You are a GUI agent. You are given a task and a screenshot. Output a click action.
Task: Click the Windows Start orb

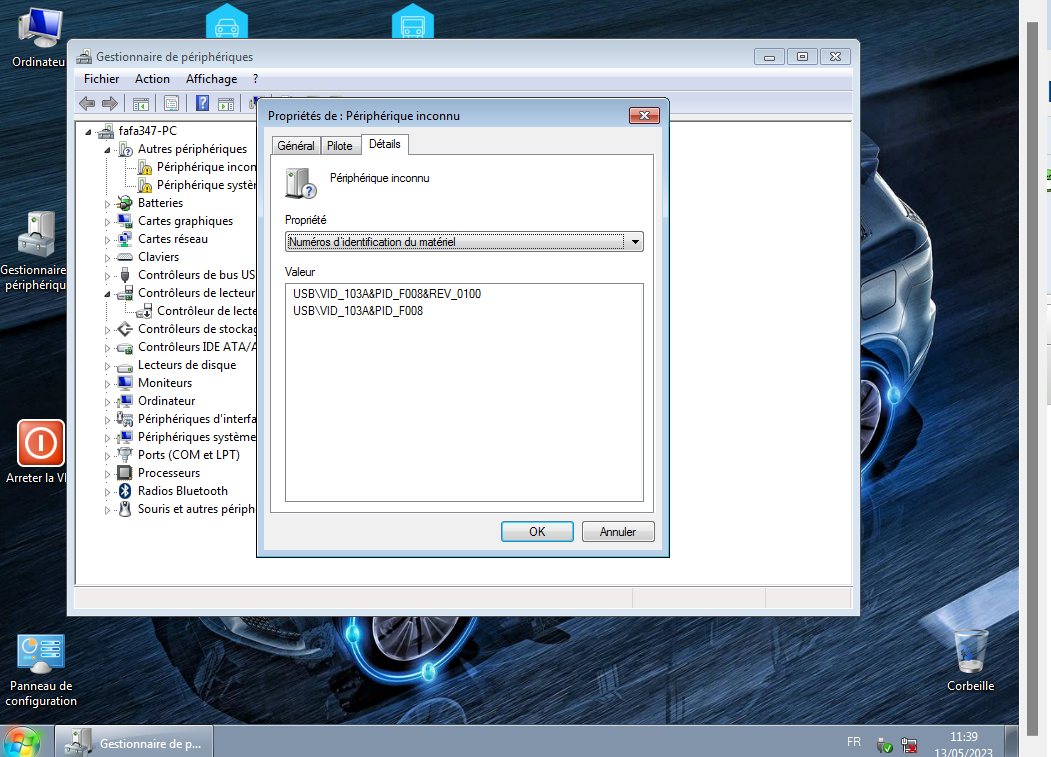point(21,742)
